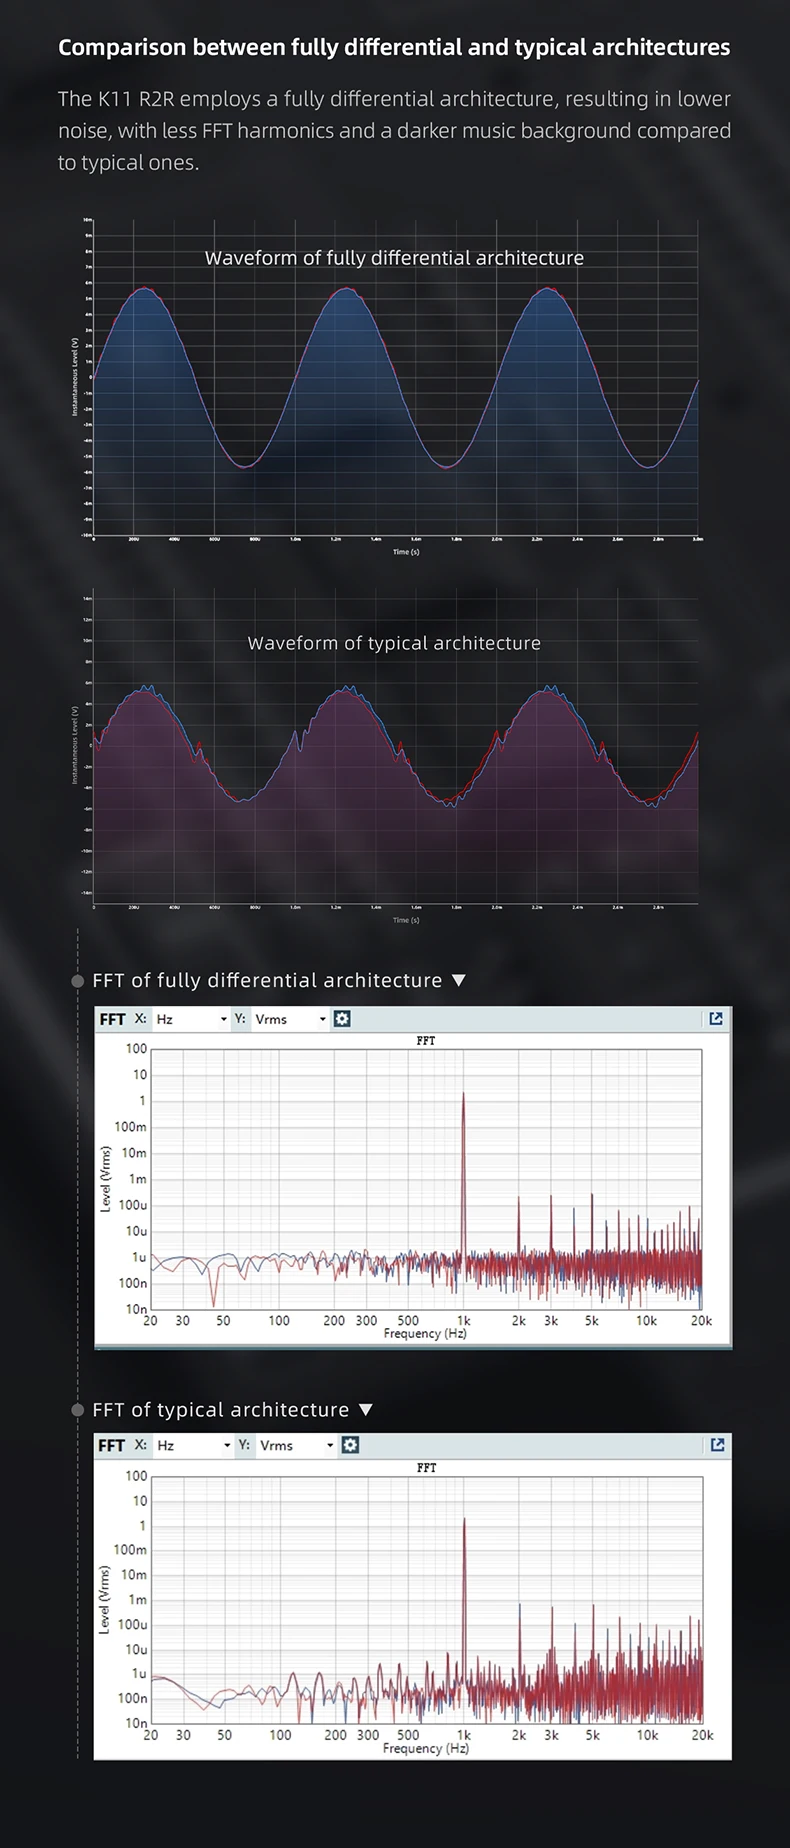This screenshot has height=1848, width=790.
Task: Open settings gear in typical architecture FFT panel
Action: pyautogui.click(x=350, y=1445)
